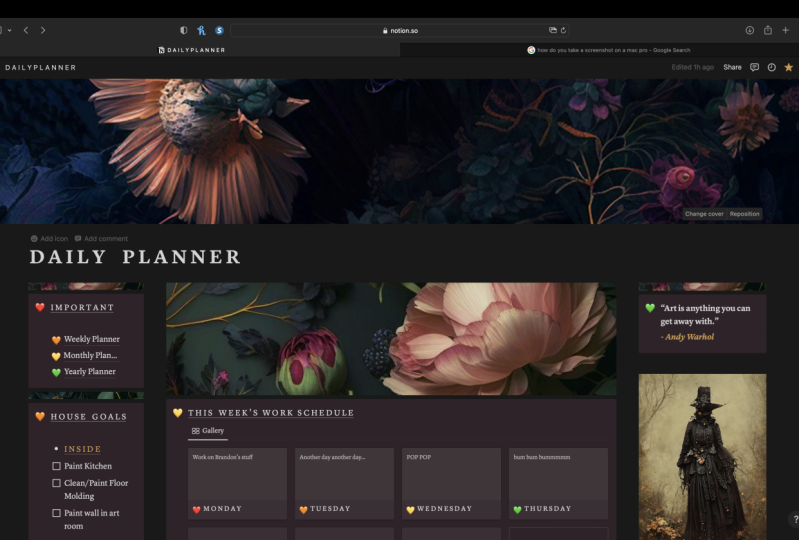Open the THURSDAY gallery card
Screen dimensions: 799x540
pyautogui.click(x=558, y=483)
